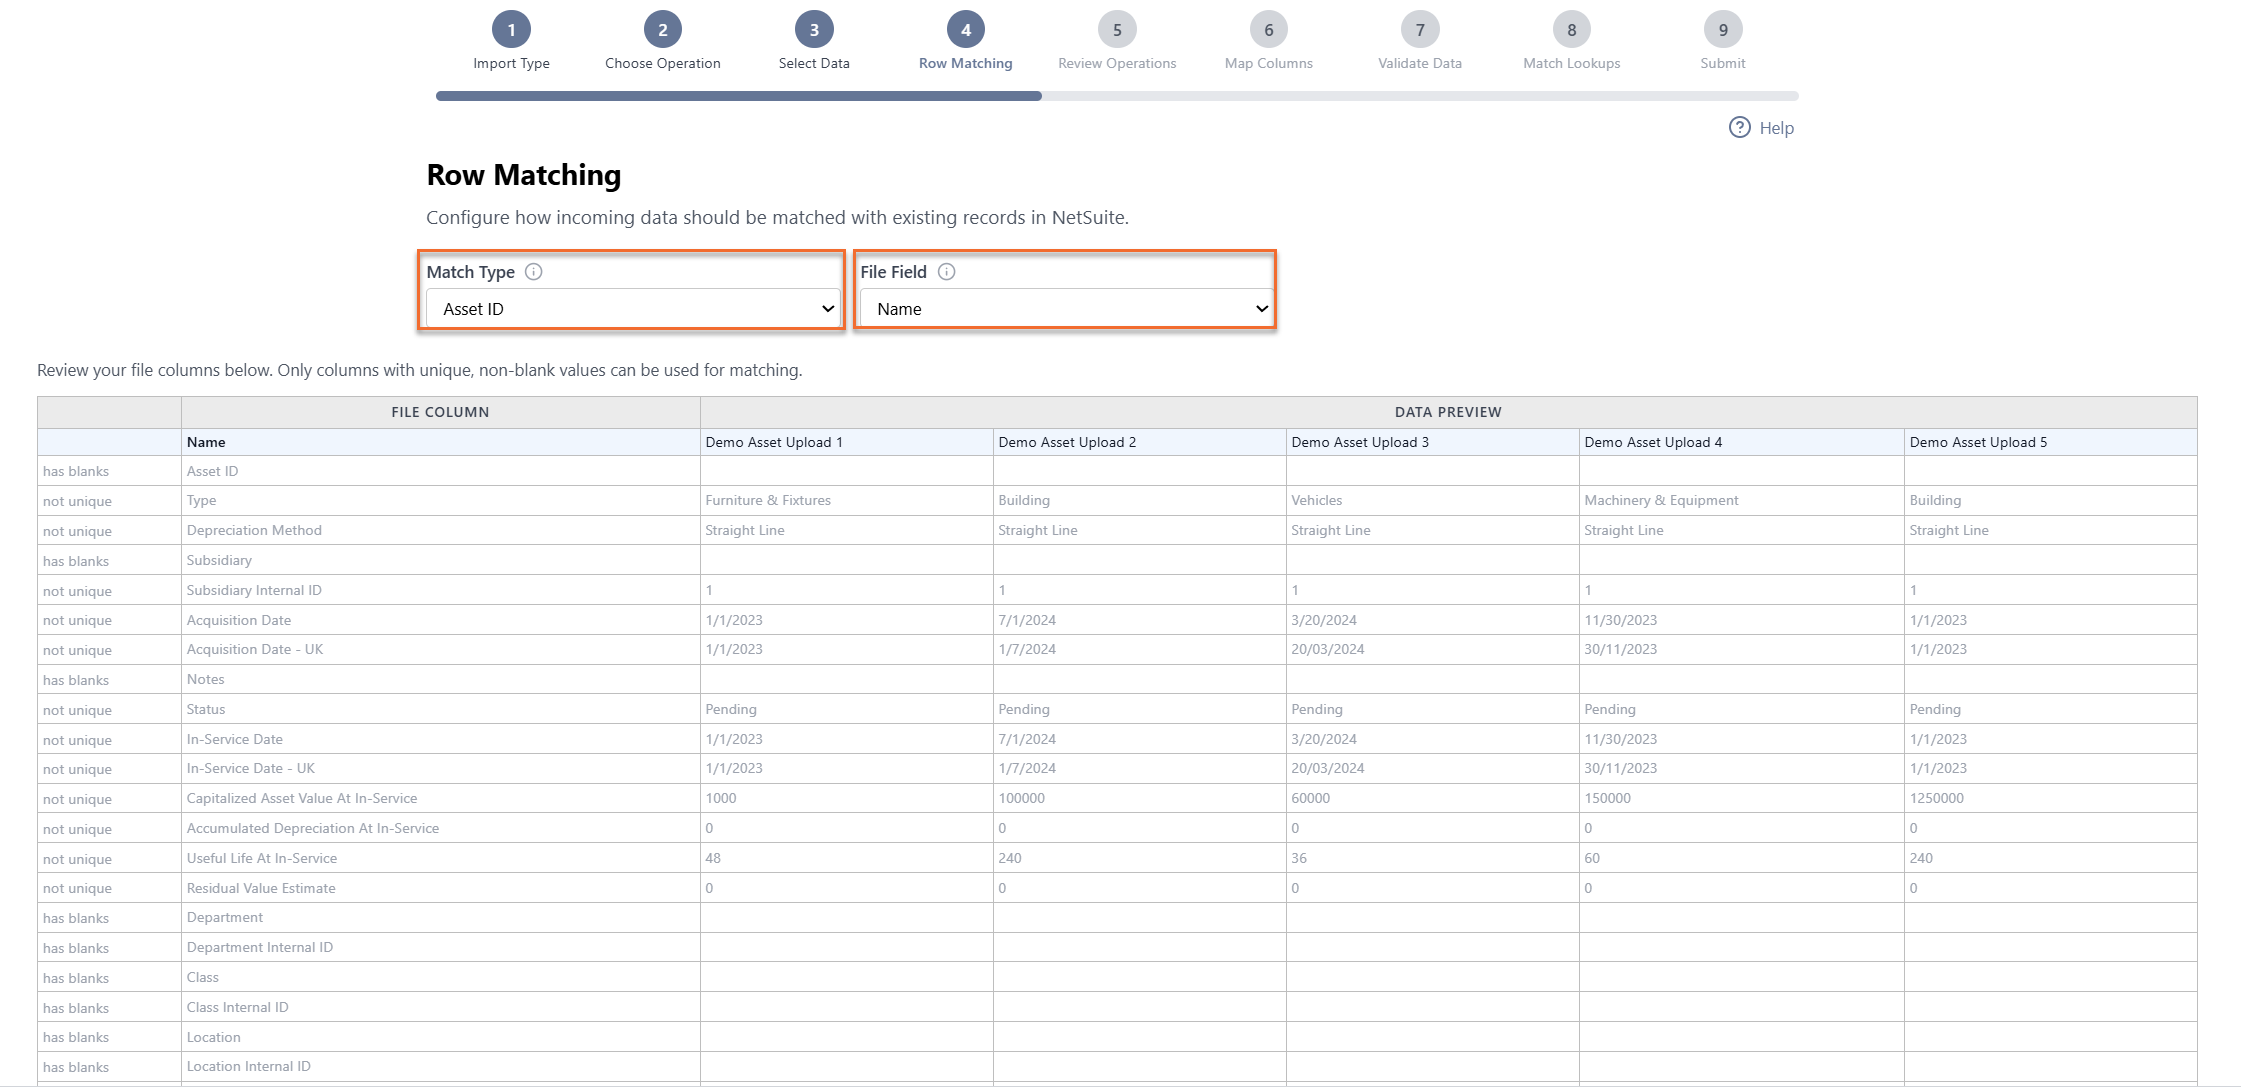Open the Match Type dropdown showing Asset ID
Screen dimensions: 2241x1088
(x=634, y=309)
